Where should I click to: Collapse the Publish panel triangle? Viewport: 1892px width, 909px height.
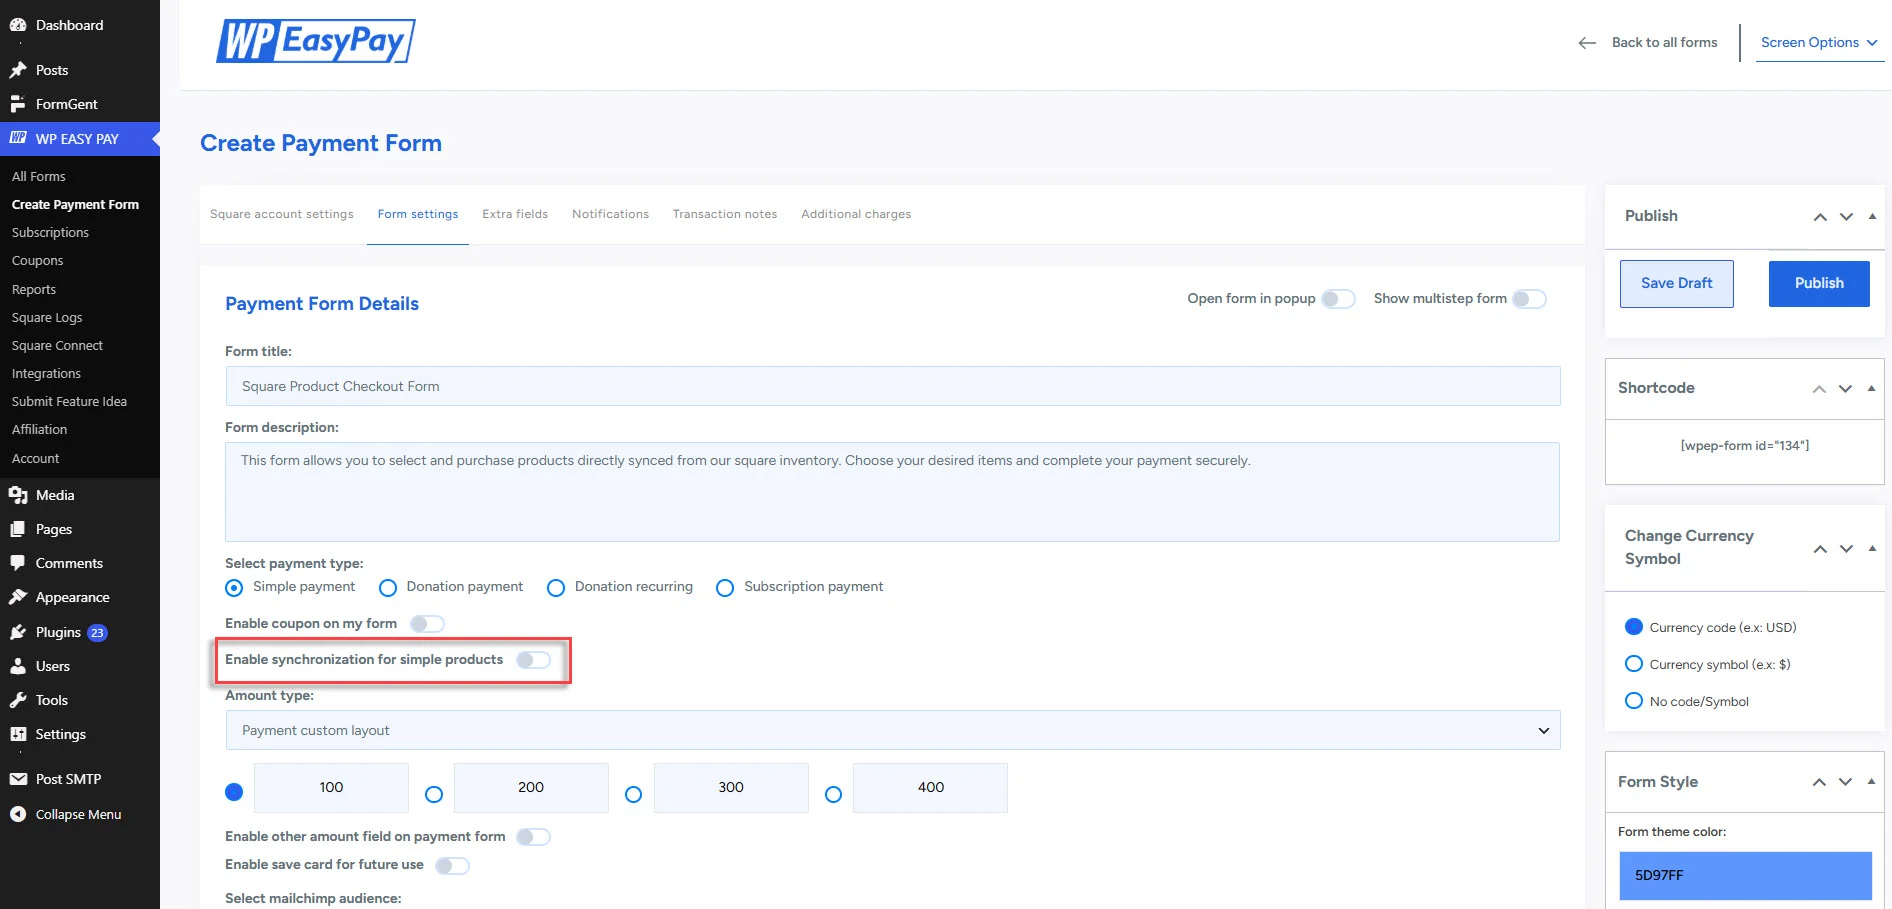(1872, 216)
